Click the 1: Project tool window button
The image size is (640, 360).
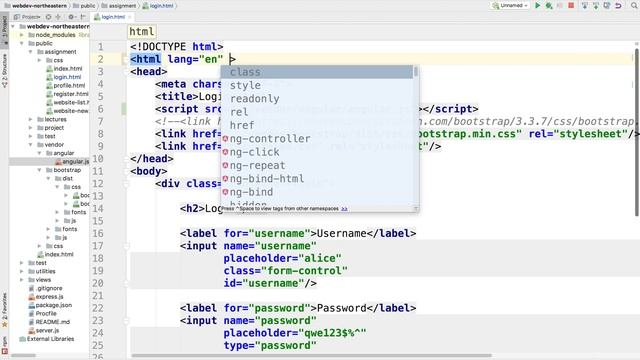(x=4, y=30)
